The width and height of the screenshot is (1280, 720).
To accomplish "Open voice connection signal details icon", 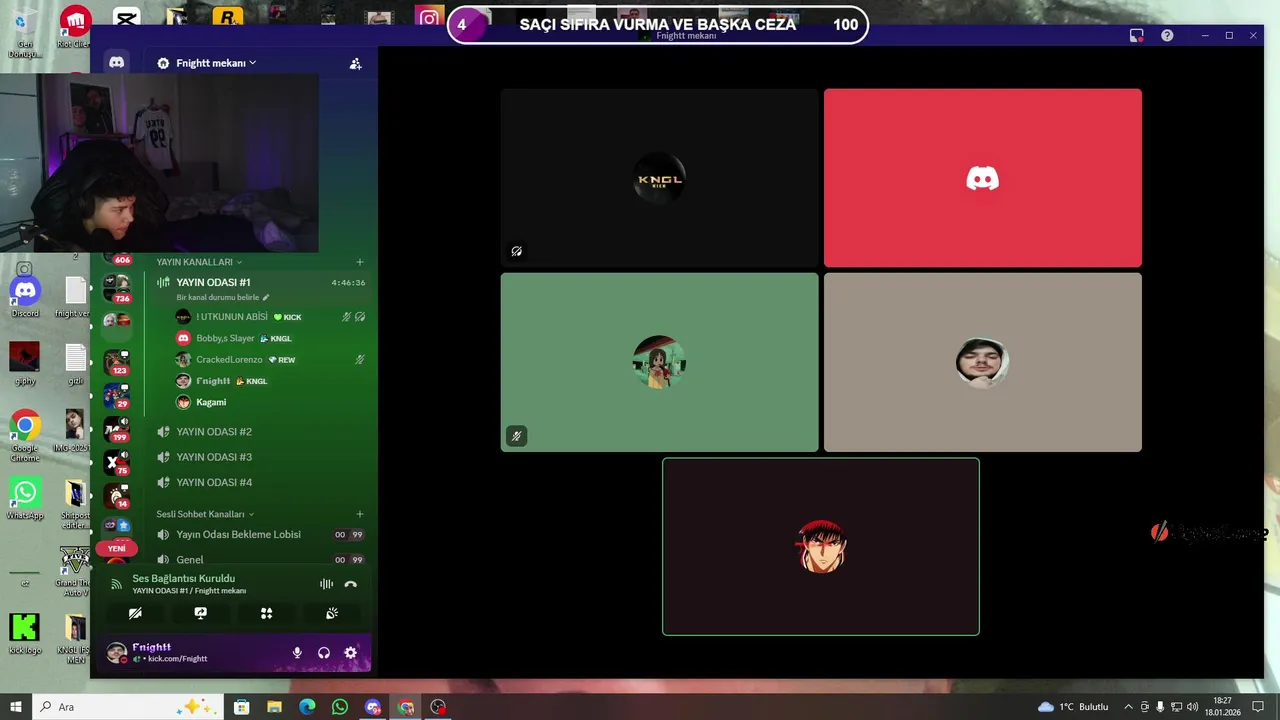I will (116, 584).
